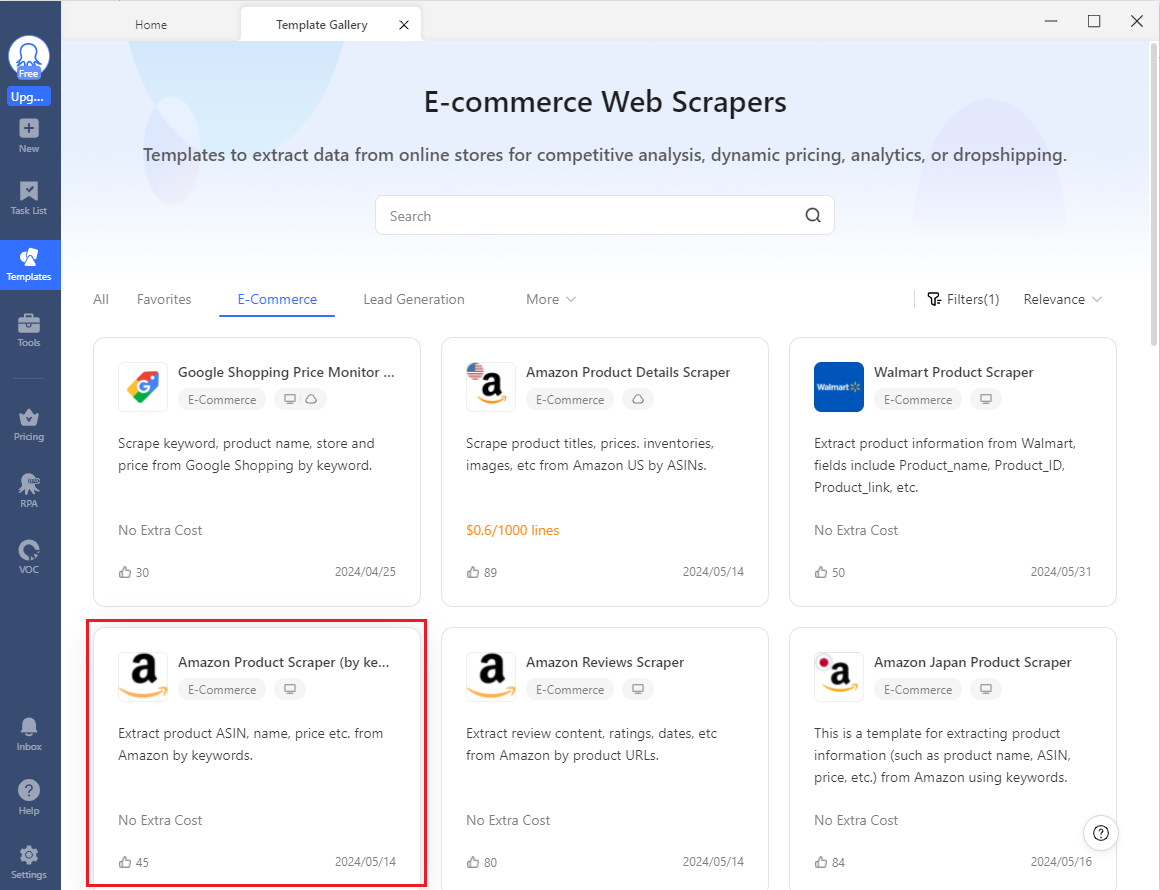Open VOC from the sidebar
This screenshot has height=890, width=1160.
click(29, 557)
